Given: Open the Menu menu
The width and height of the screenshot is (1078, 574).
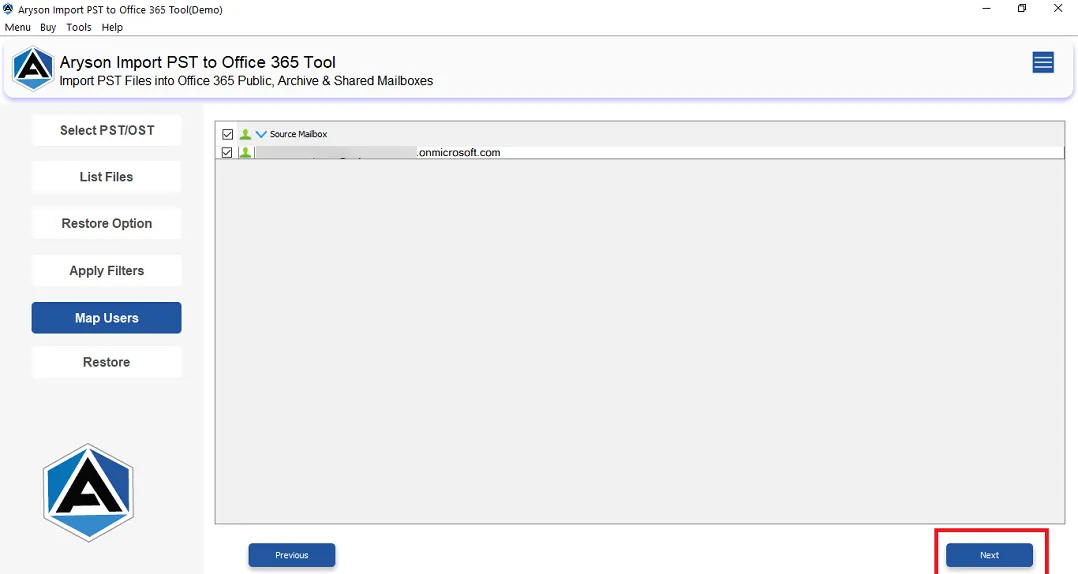Looking at the screenshot, I should (18, 27).
